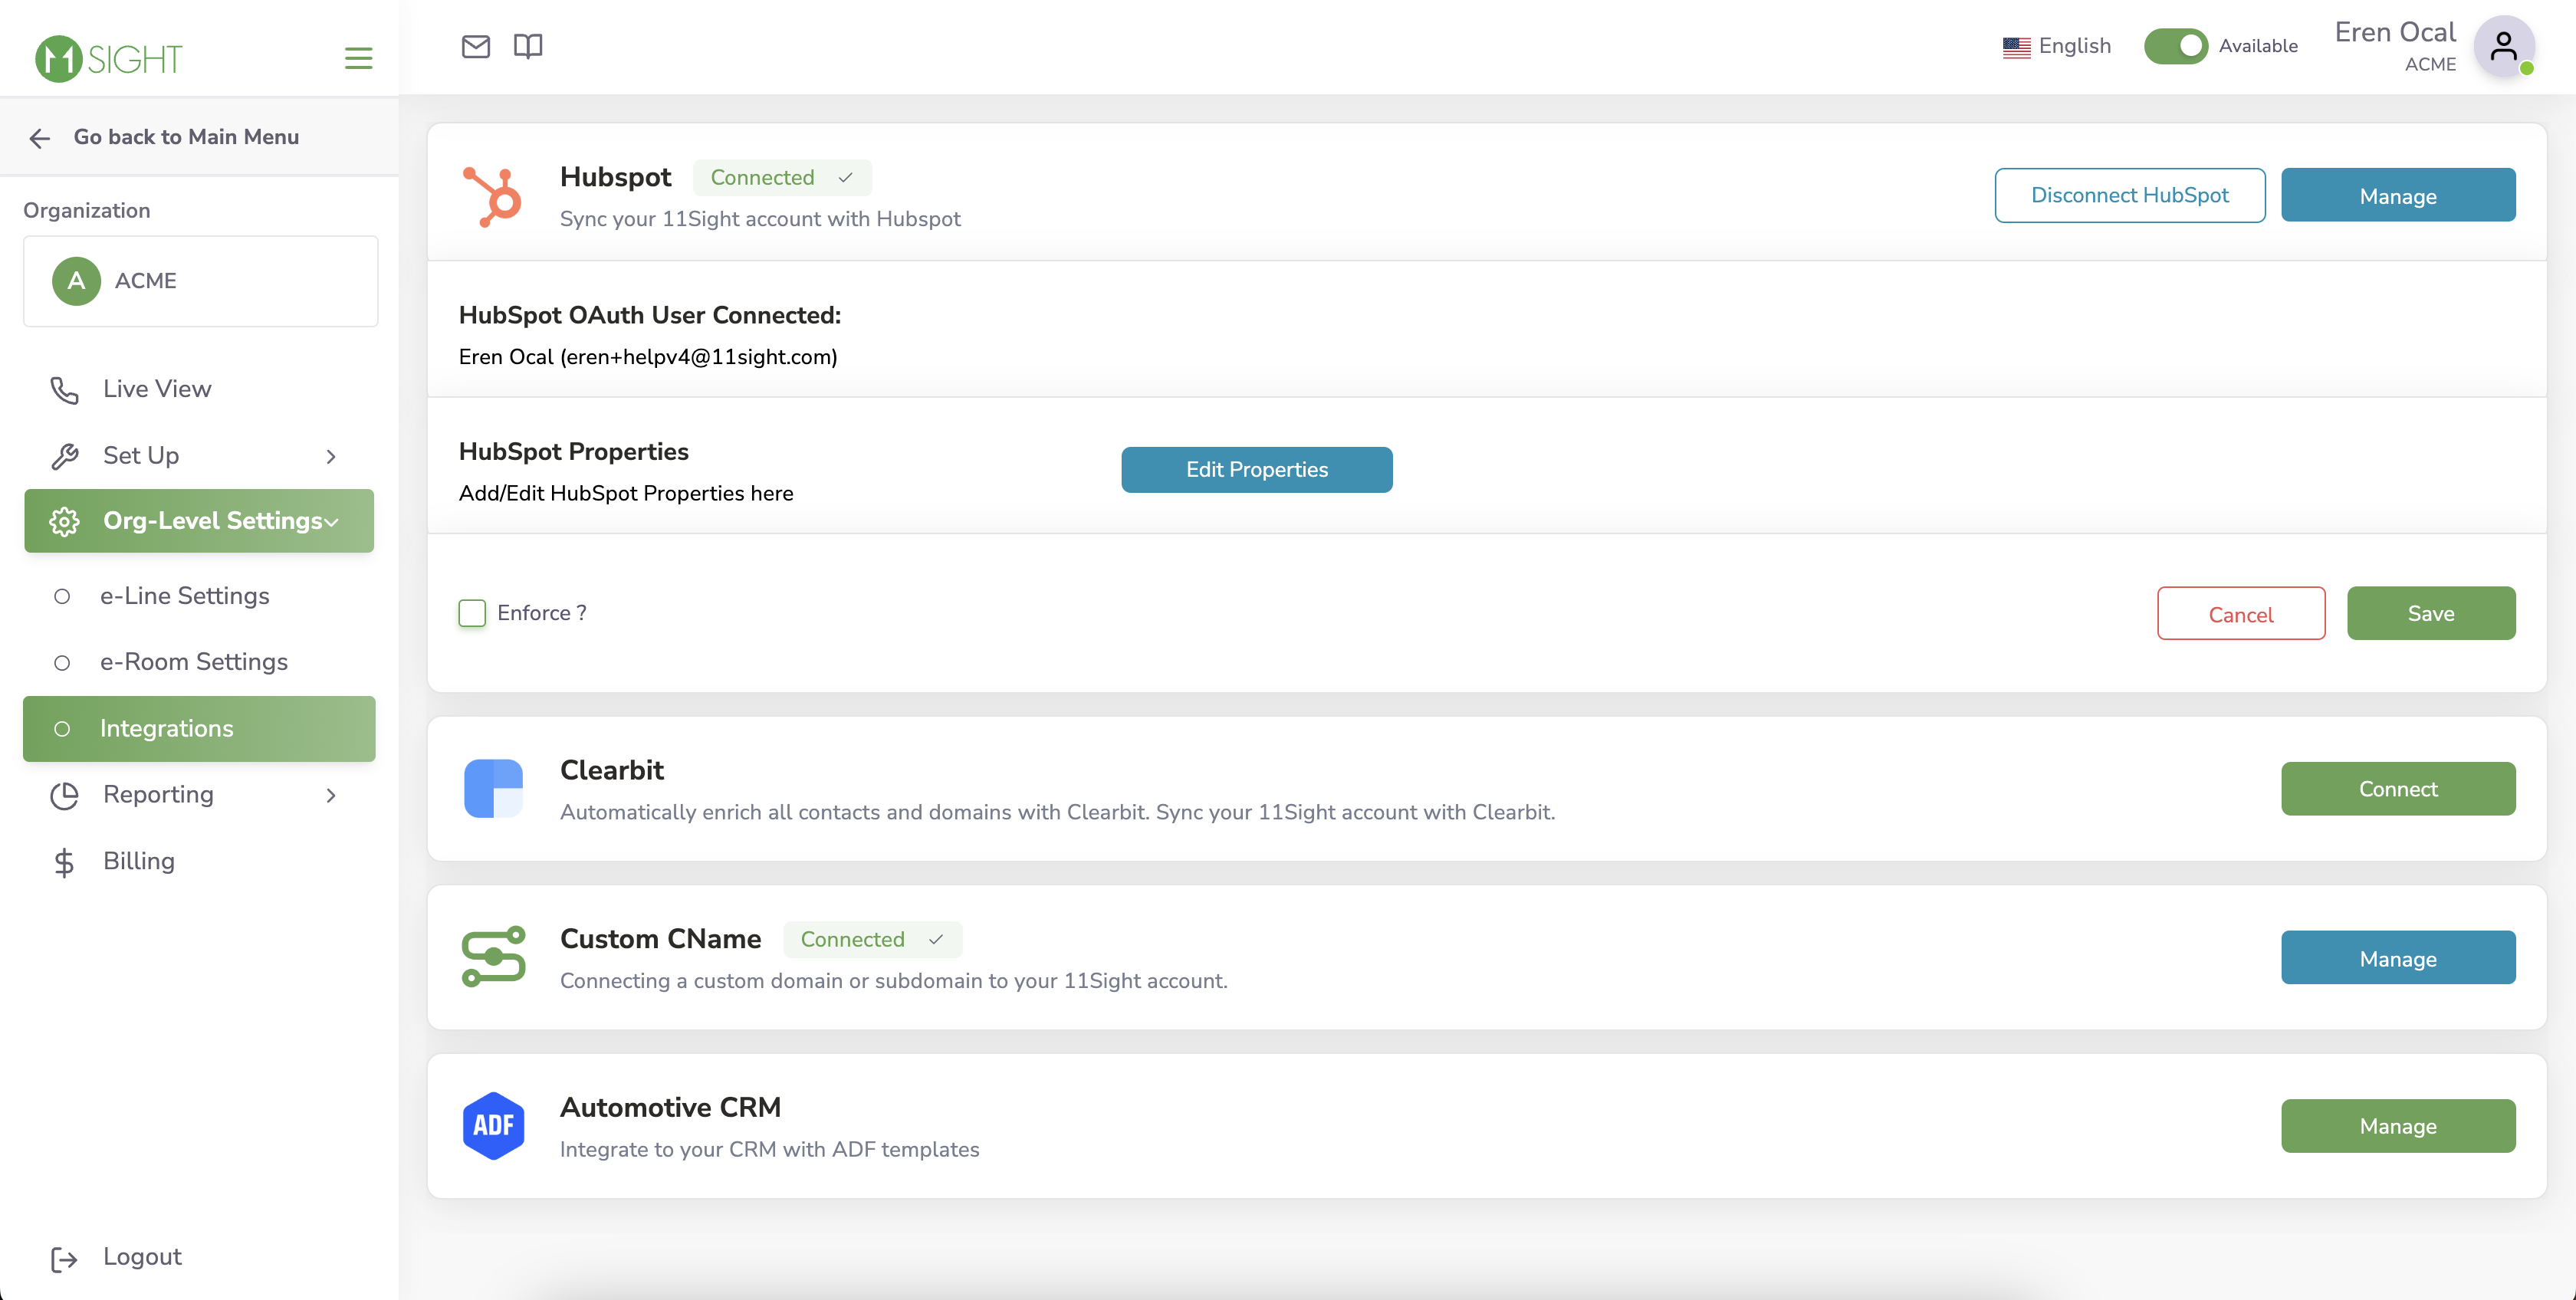
Task: Click the Set Up wrench icon
Action: click(64, 456)
